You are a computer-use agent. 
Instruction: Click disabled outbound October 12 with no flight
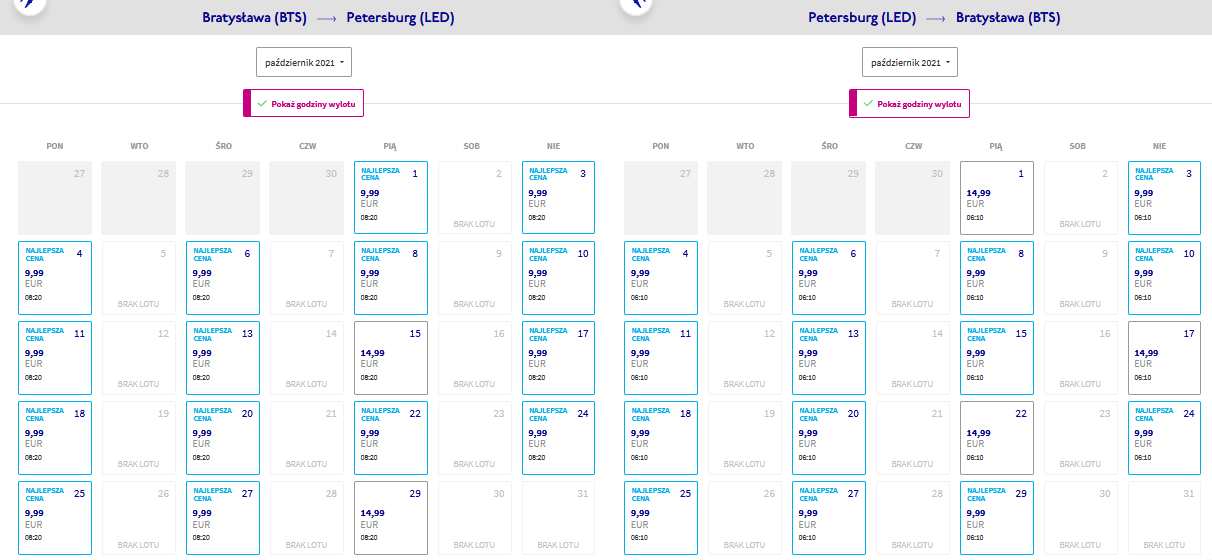138,358
